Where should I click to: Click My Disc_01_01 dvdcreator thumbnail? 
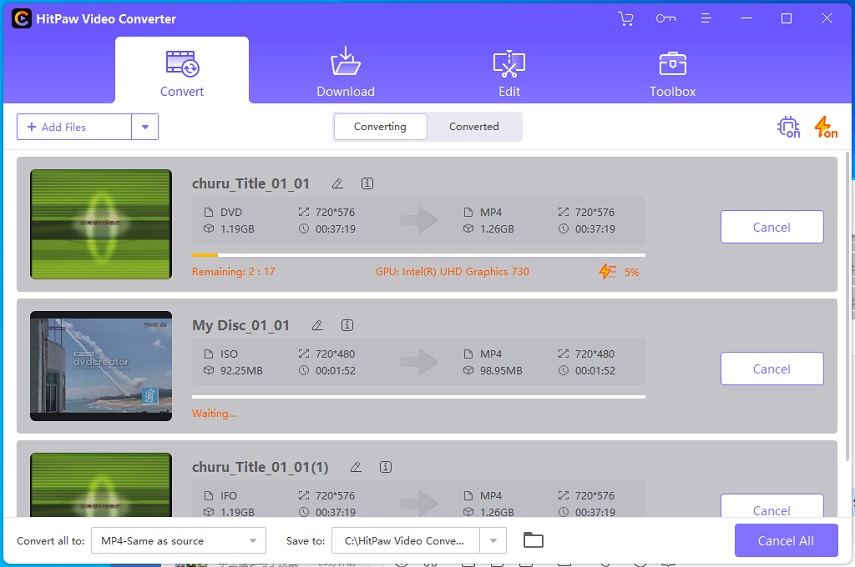[x=101, y=366]
